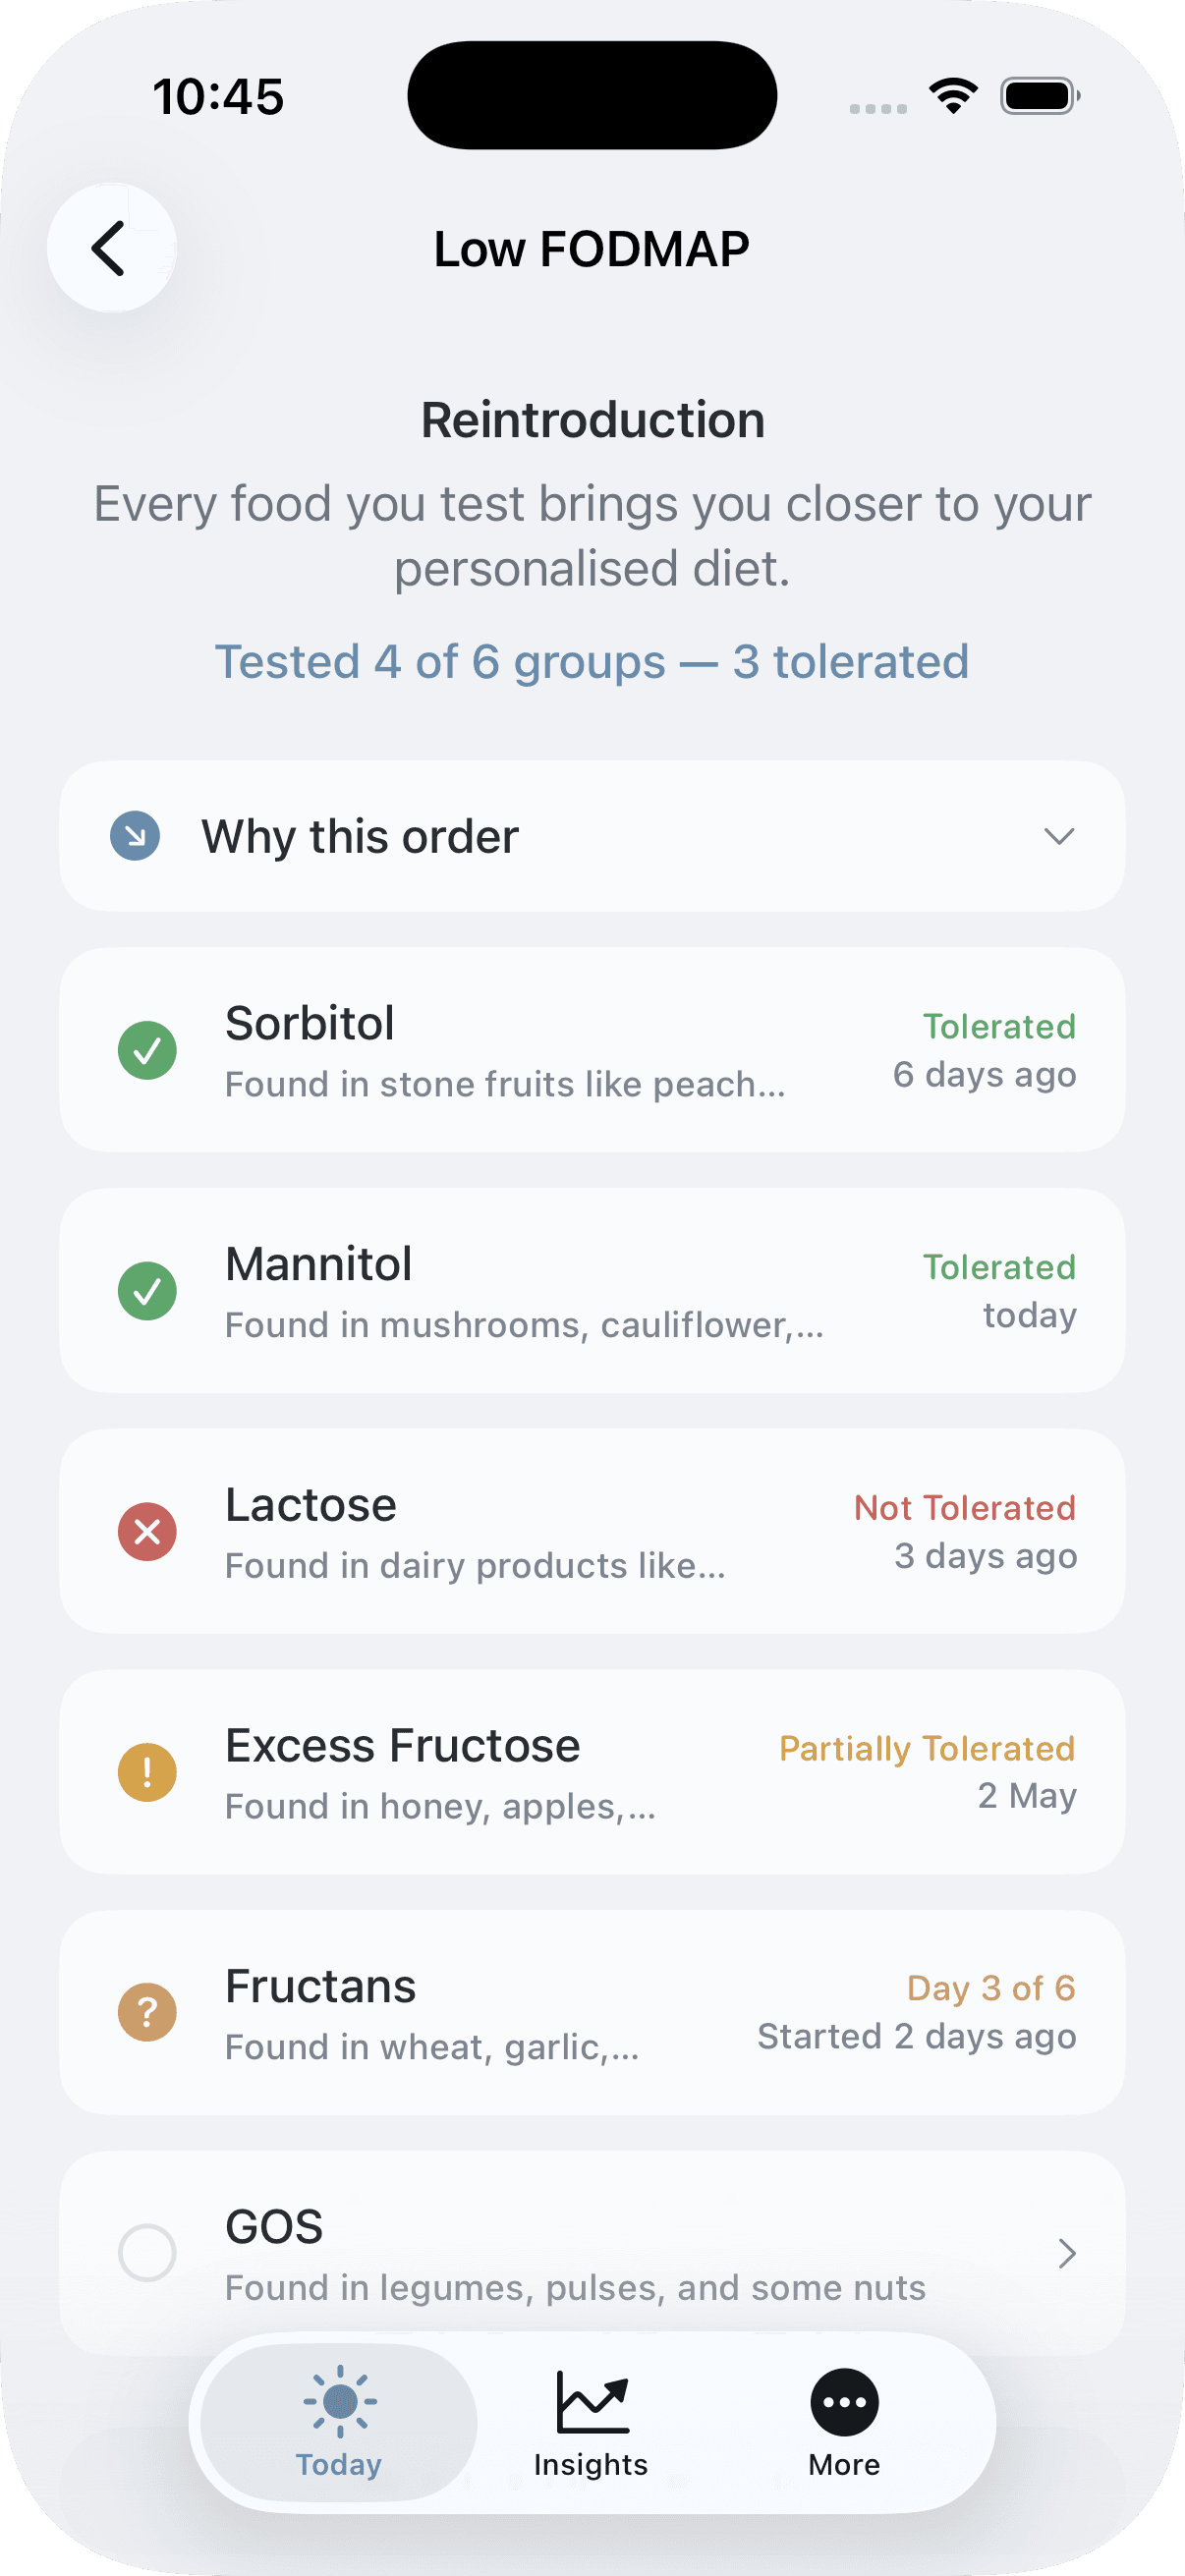Viewport: 1185px width, 2576px height.
Task: Tap the Tested 4 of 6 groups summary
Action: coord(592,662)
